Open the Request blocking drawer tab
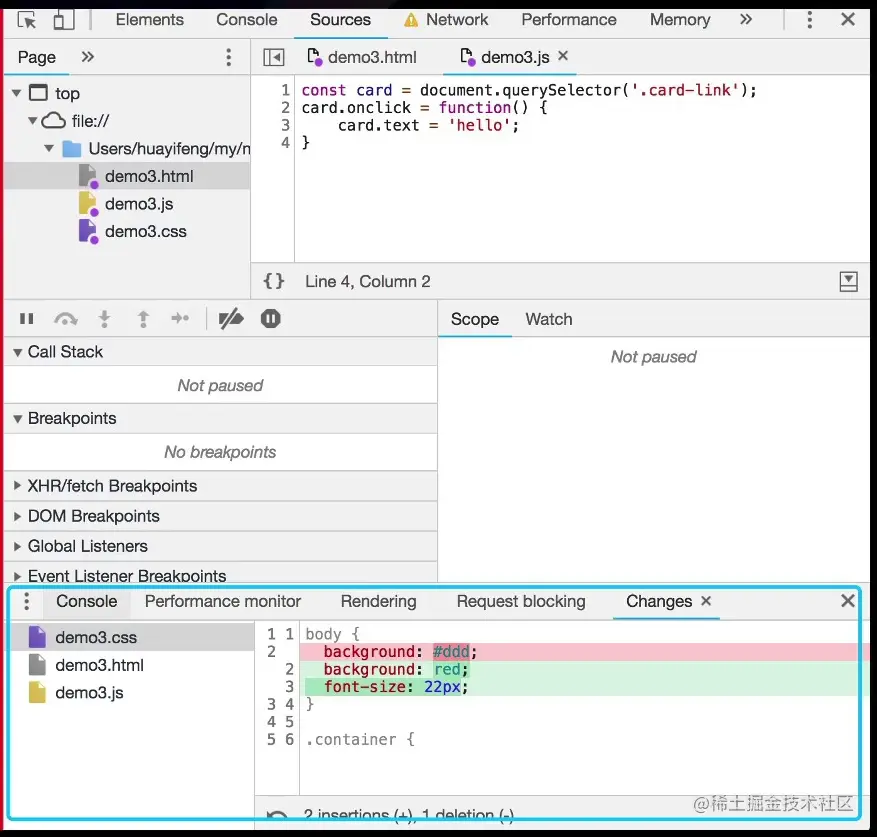This screenshot has height=837, width=877. pos(521,601)
